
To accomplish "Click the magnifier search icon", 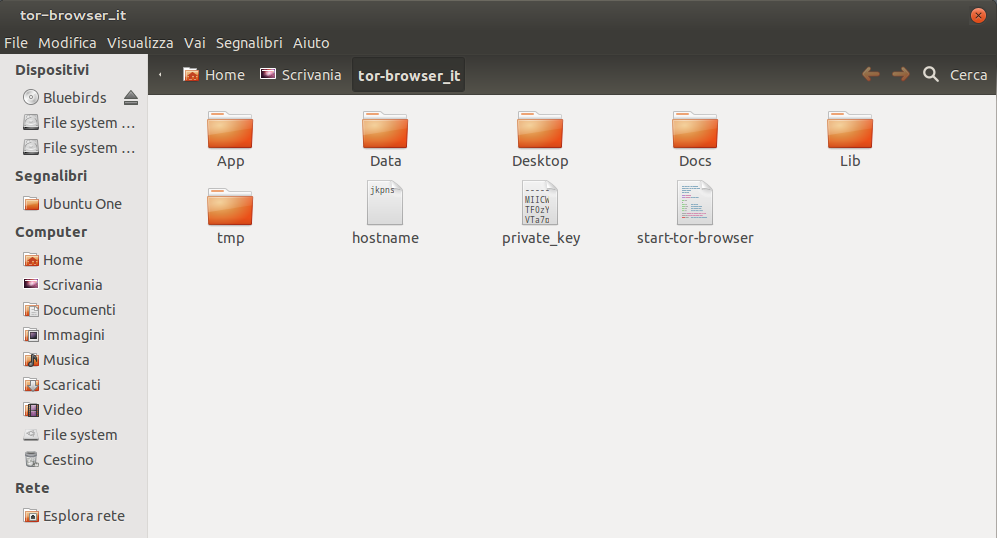I will pyautogui.click(x=931, y=74).
